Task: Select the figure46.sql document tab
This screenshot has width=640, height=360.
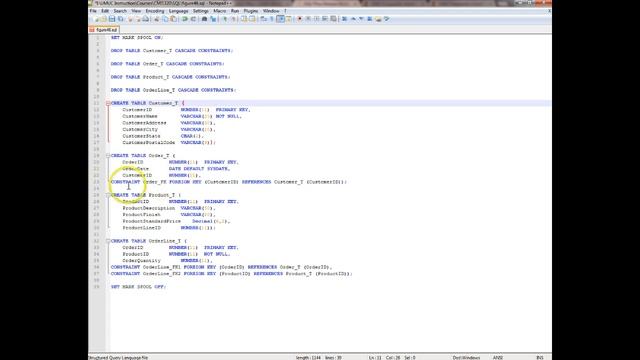Action: (x=104, y=30)
